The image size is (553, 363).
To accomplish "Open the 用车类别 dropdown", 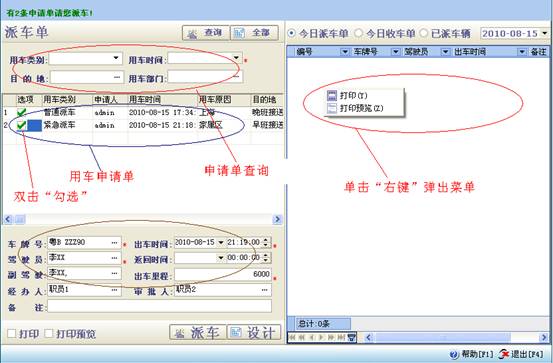I will click(x=116, y=58).
